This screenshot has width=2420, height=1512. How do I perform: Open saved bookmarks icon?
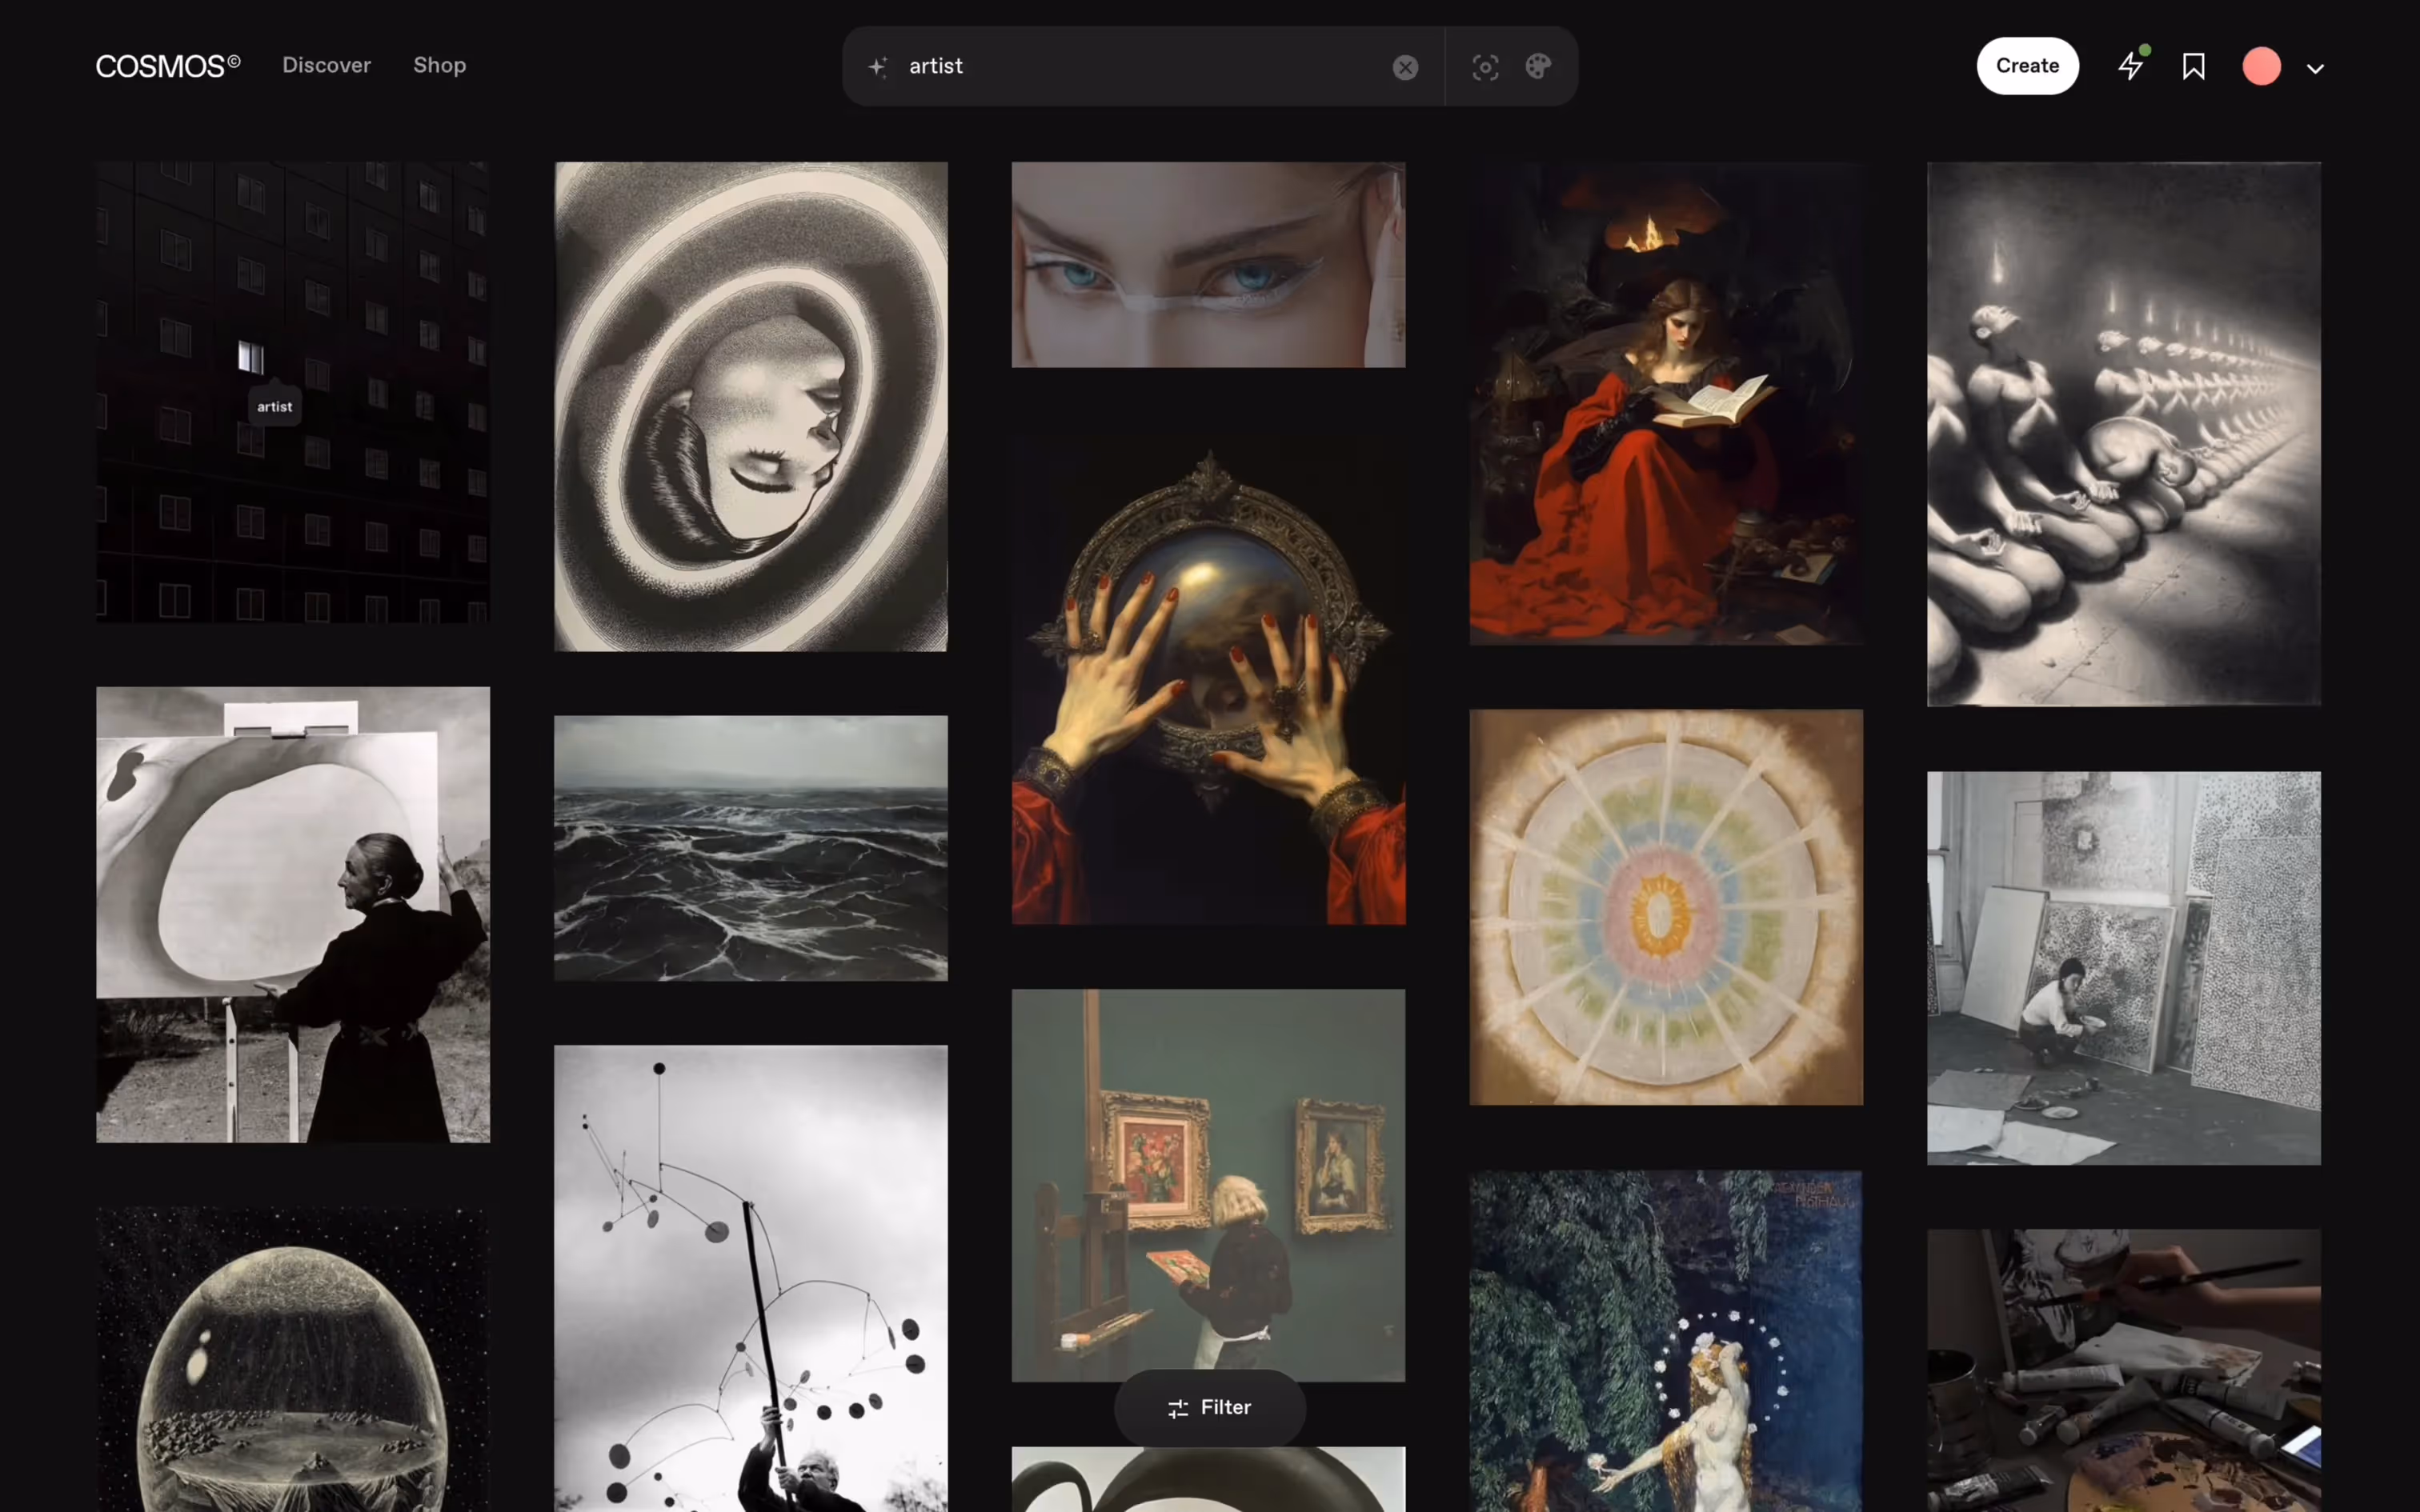click(x=2193, y=67)
